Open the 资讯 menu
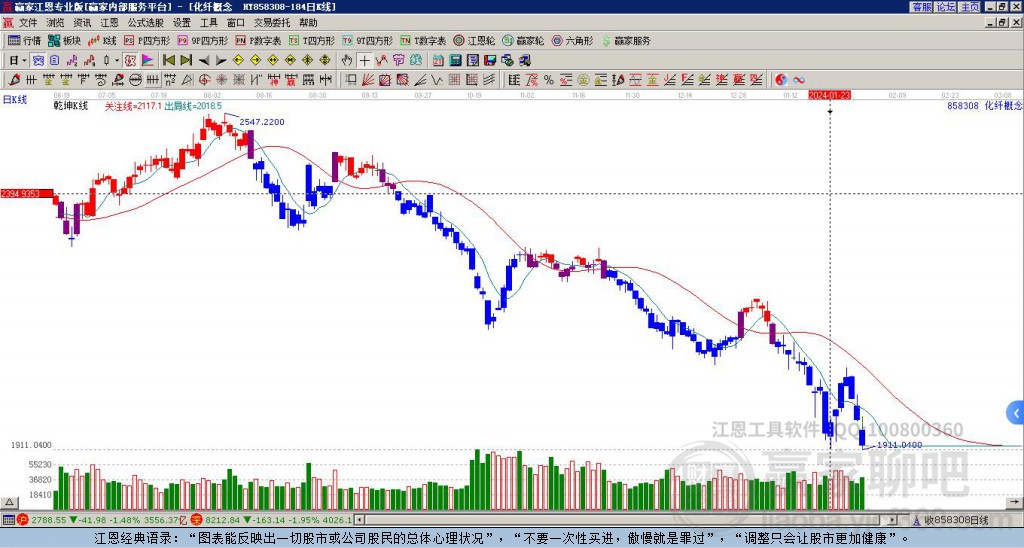The height and width of the screenshot is (548, 1024). (82, 23)
